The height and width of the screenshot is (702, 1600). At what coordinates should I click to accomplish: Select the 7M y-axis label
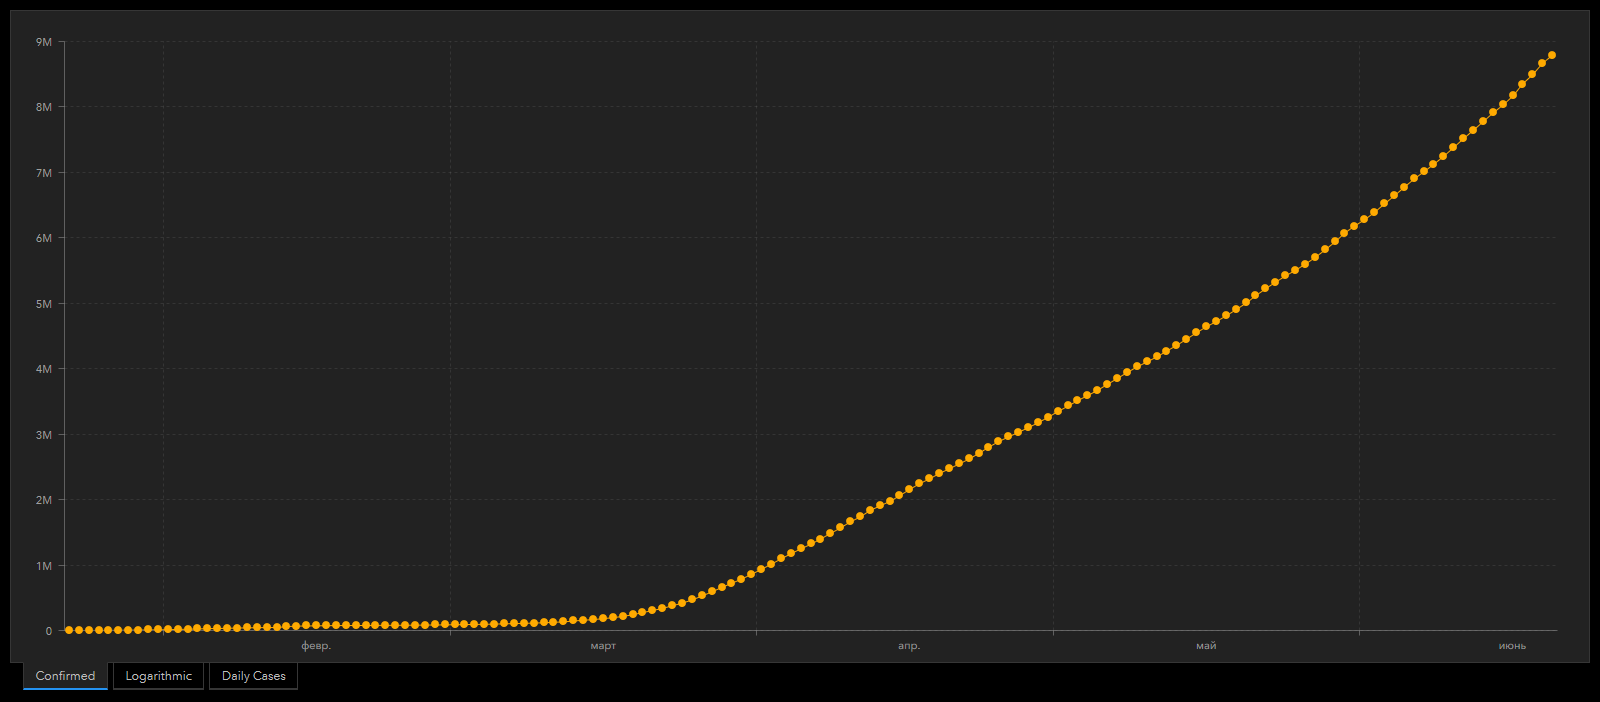[44, 173]
